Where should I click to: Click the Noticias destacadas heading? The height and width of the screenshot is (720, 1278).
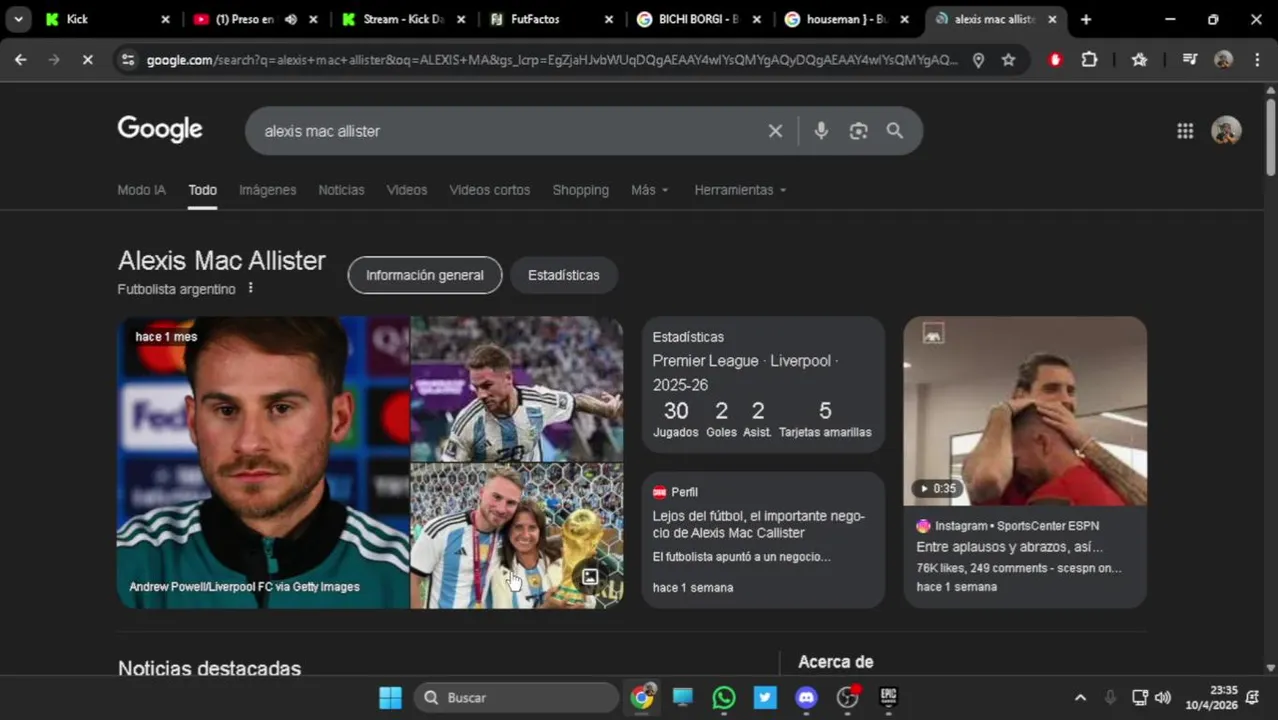coord(209,668)
